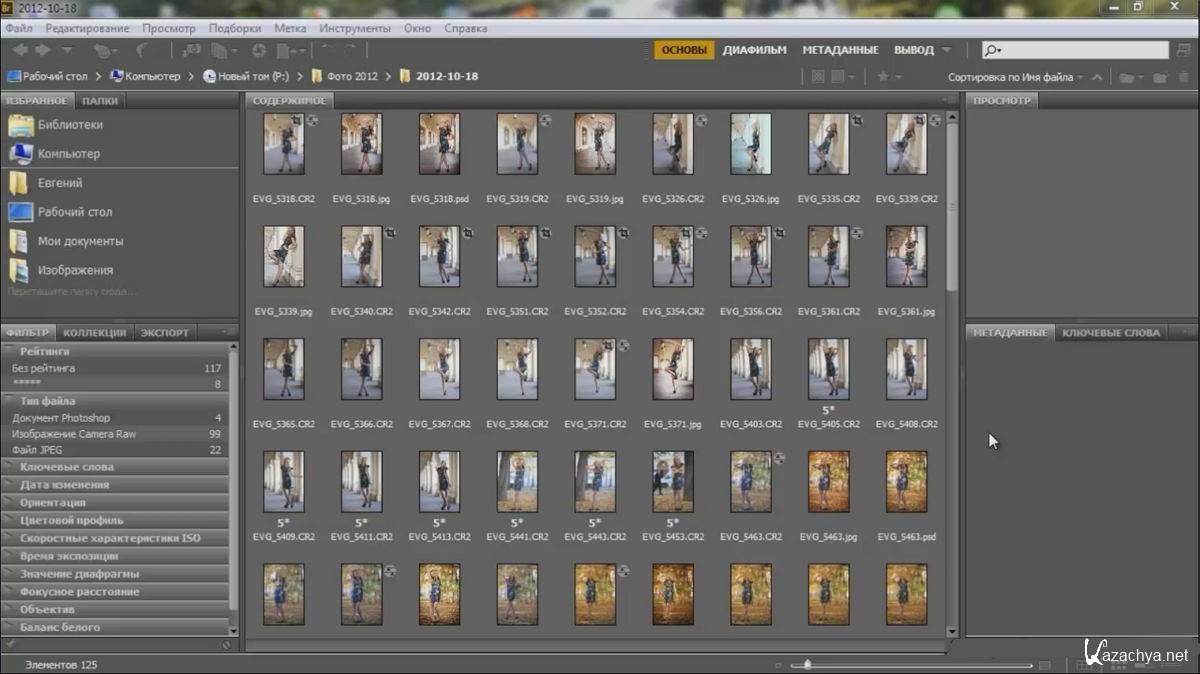Switch to the Коллекции tab
Viewport: 1200px width, 674px height.
coord(94,333)
